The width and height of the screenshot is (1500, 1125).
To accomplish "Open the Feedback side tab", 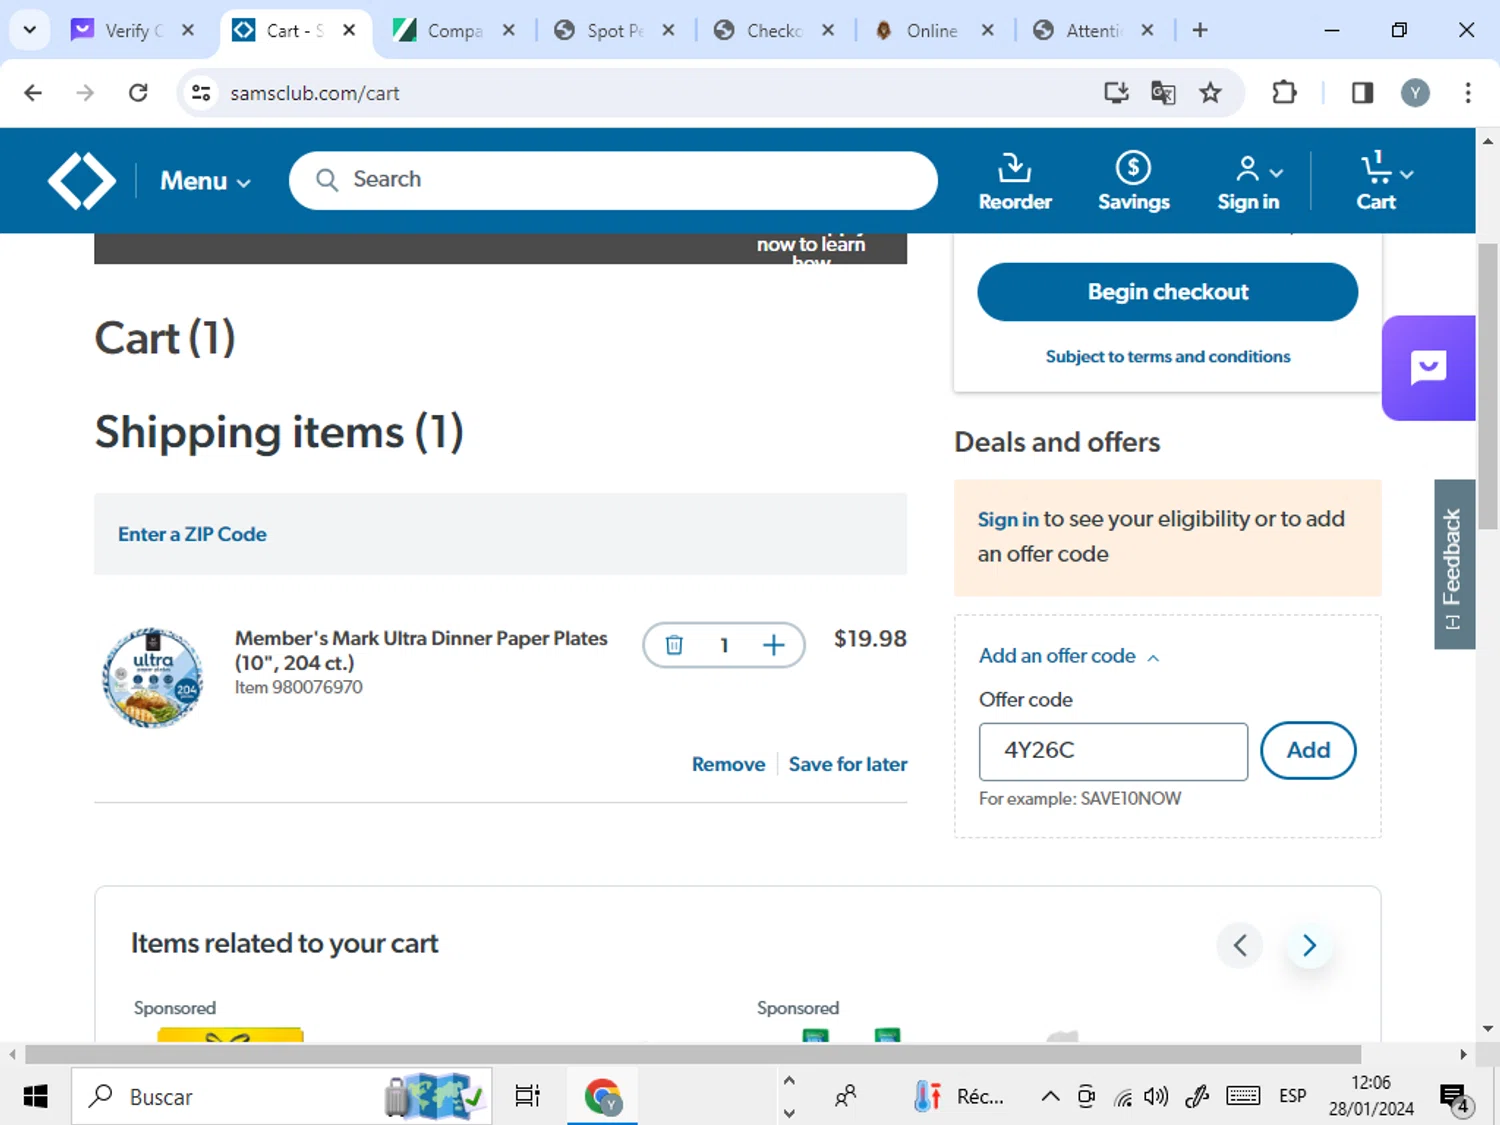I will (1454, 564).
